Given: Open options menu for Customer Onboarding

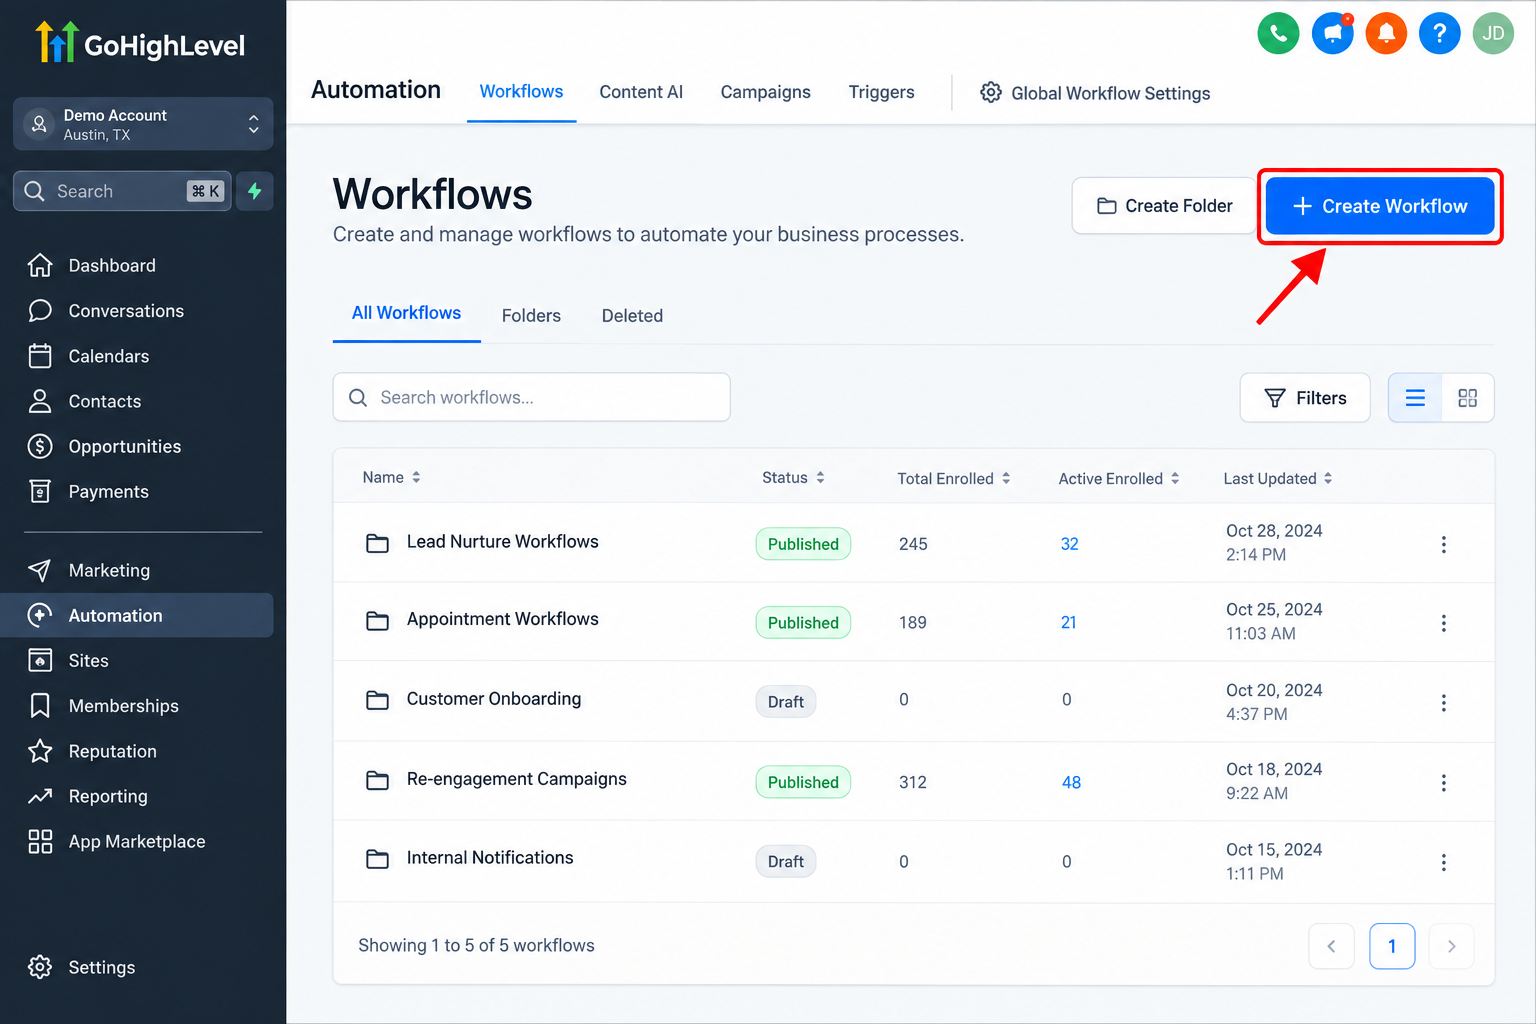Looking at the screenshot, I should (x=1443, y=703).
